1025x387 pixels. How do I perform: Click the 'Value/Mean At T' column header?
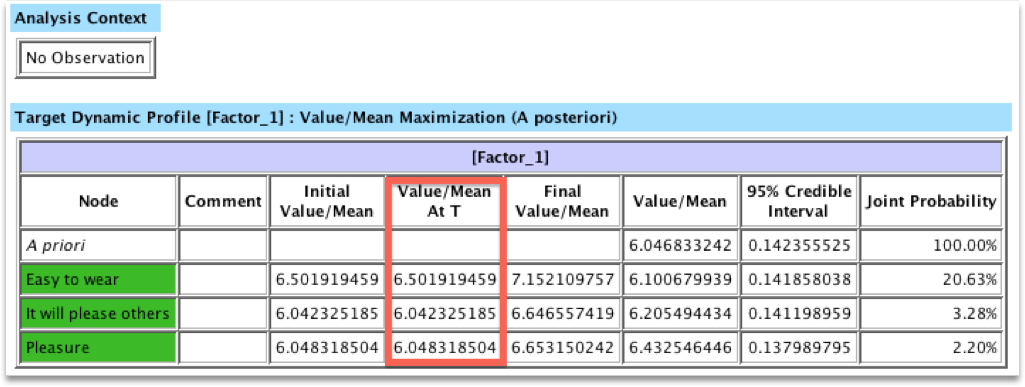click(x=445, y=201)
